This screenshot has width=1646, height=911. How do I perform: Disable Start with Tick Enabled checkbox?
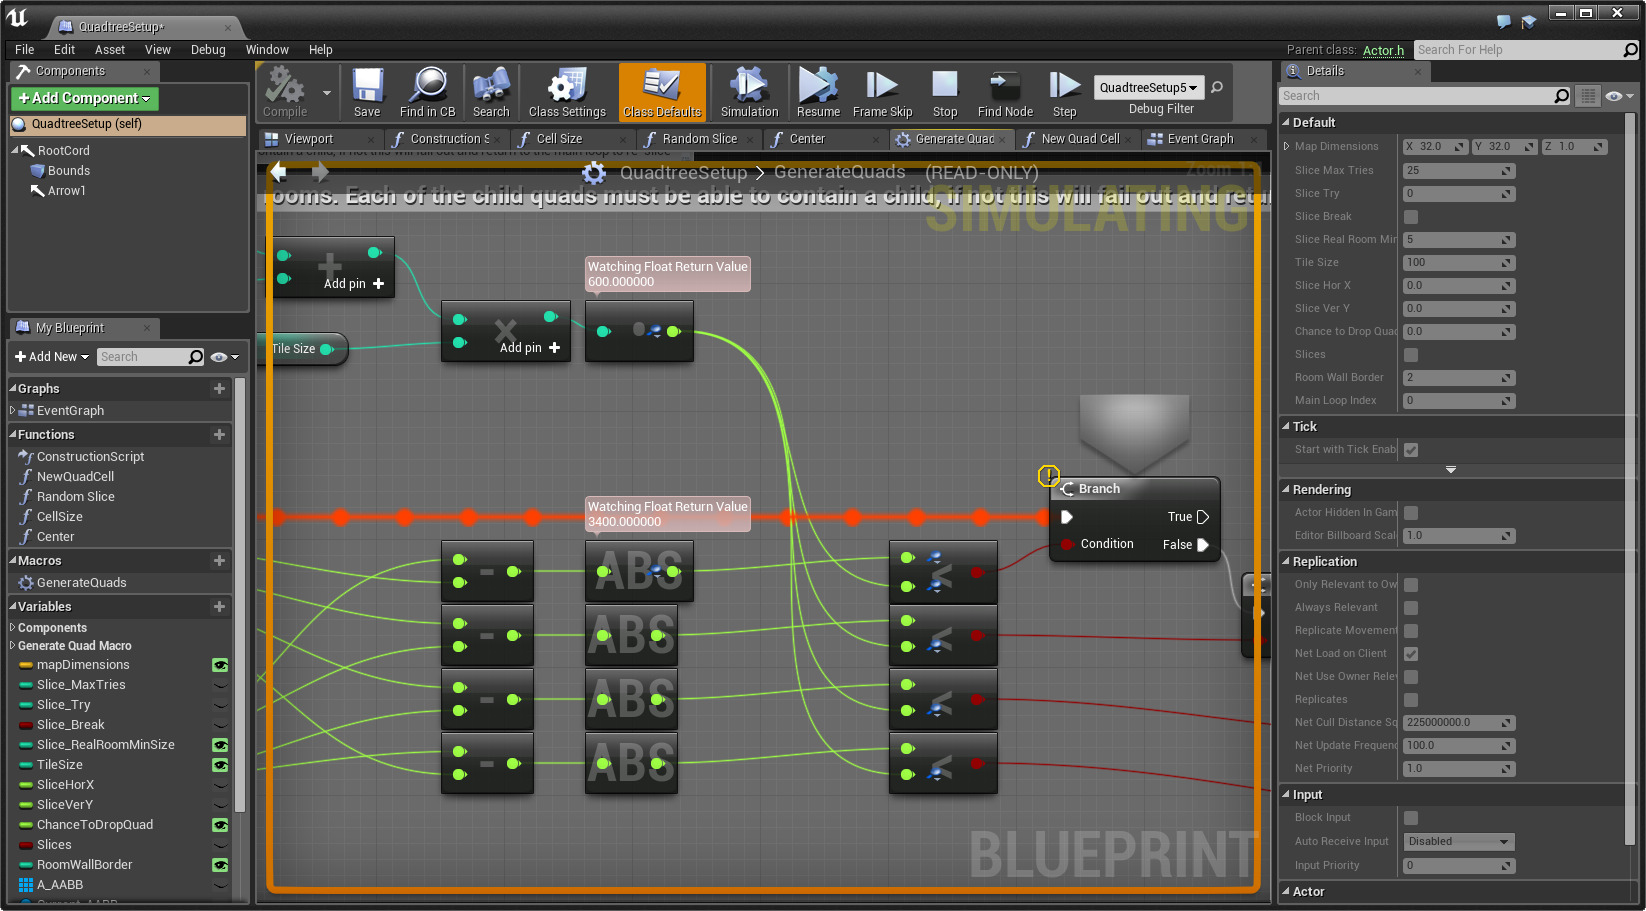point(1411,450)
